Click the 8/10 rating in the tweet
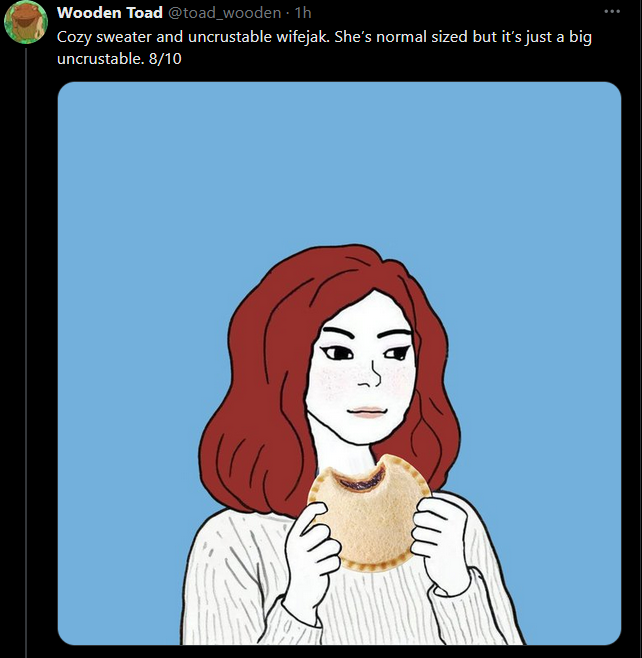This screenshot has width=642, height=658. pos(165,58)
